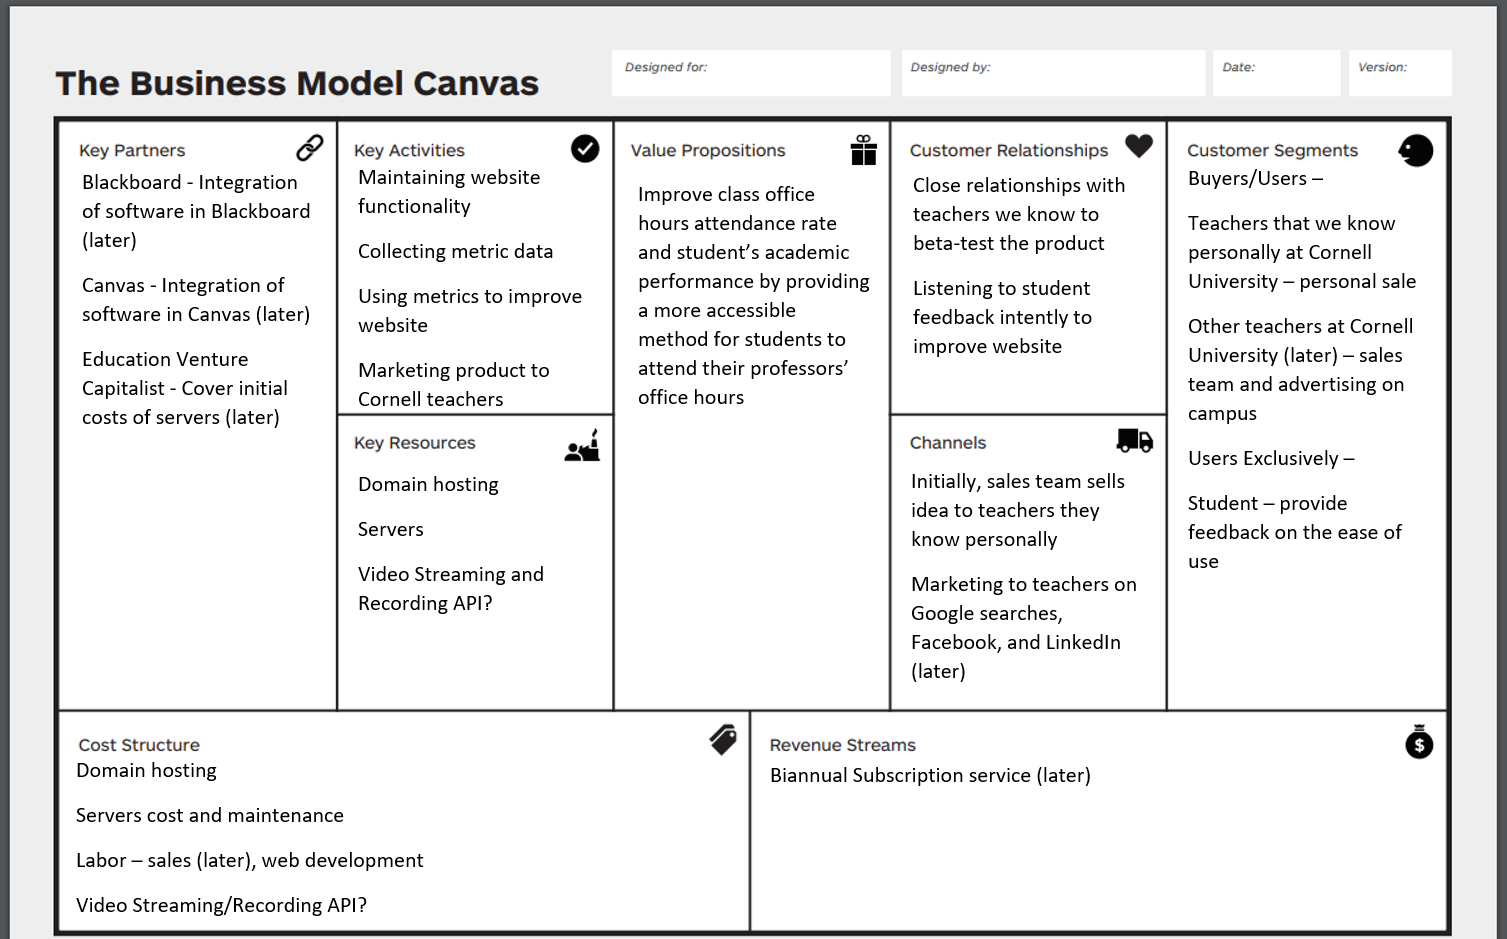Screen dimensions: 1507x939
Task: Click the Canvas integration paragraph
Action: 196,300
